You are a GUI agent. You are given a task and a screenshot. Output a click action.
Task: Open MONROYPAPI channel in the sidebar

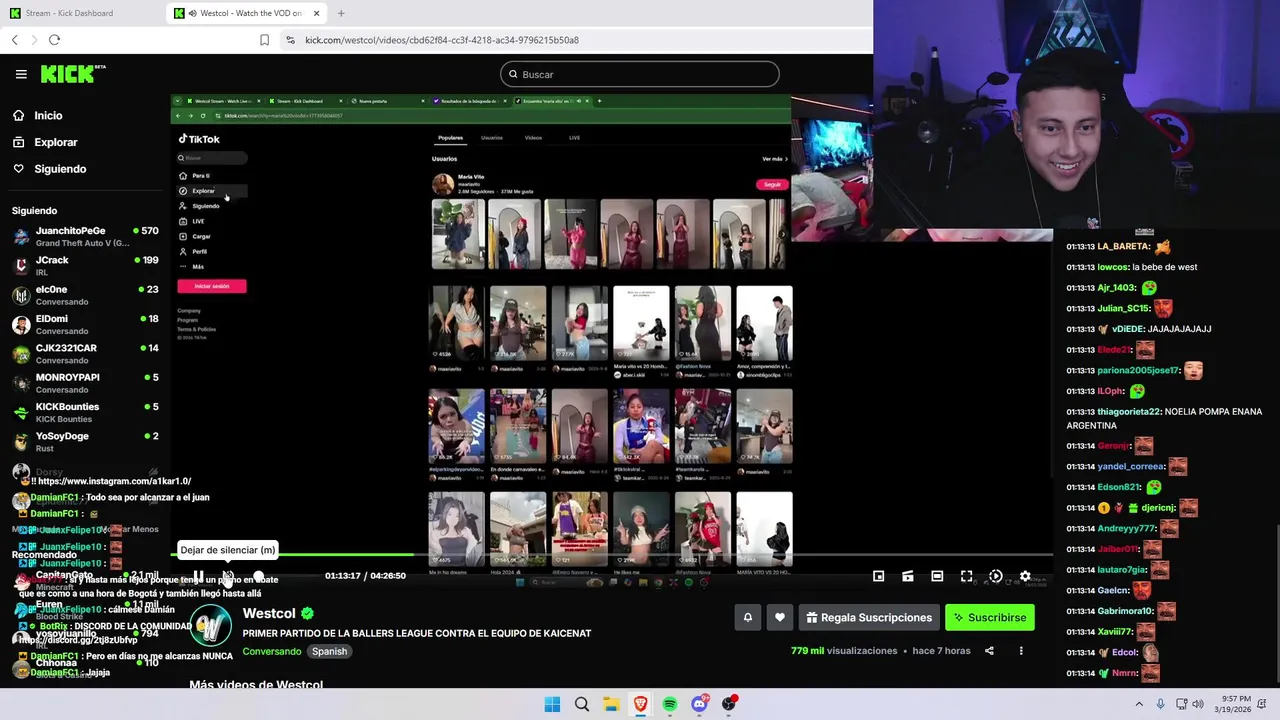coord(85,383)
